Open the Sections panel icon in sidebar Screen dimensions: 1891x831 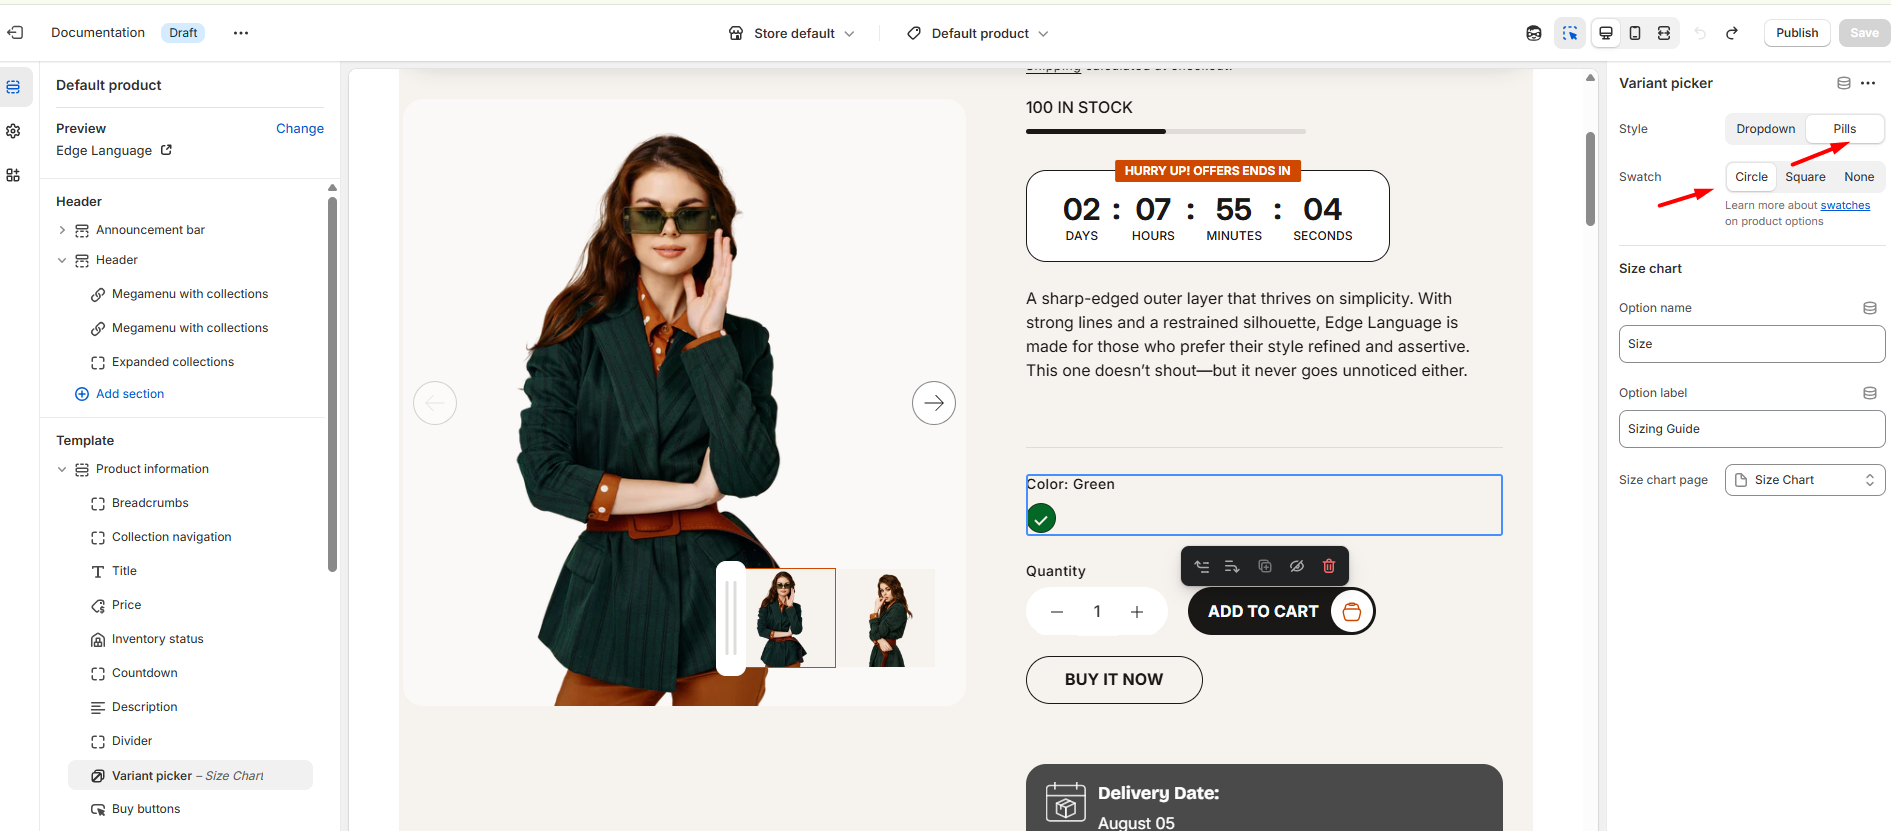pos(13,87)
